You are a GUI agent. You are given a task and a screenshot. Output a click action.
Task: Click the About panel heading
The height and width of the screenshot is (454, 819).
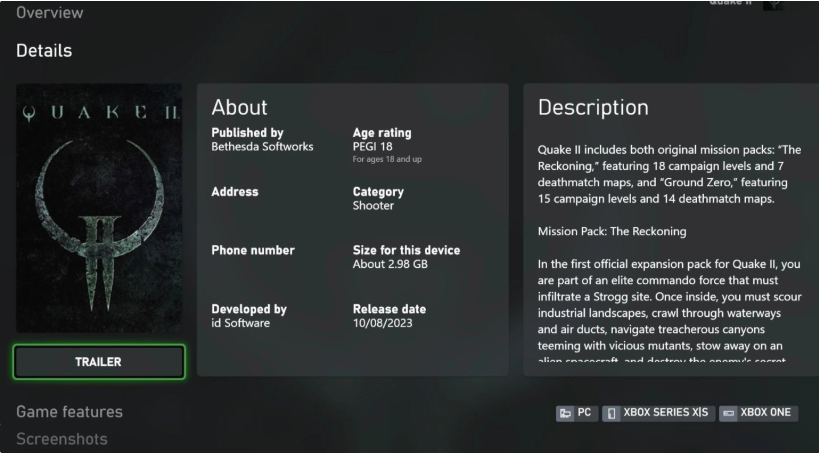[x=239, y=108]
